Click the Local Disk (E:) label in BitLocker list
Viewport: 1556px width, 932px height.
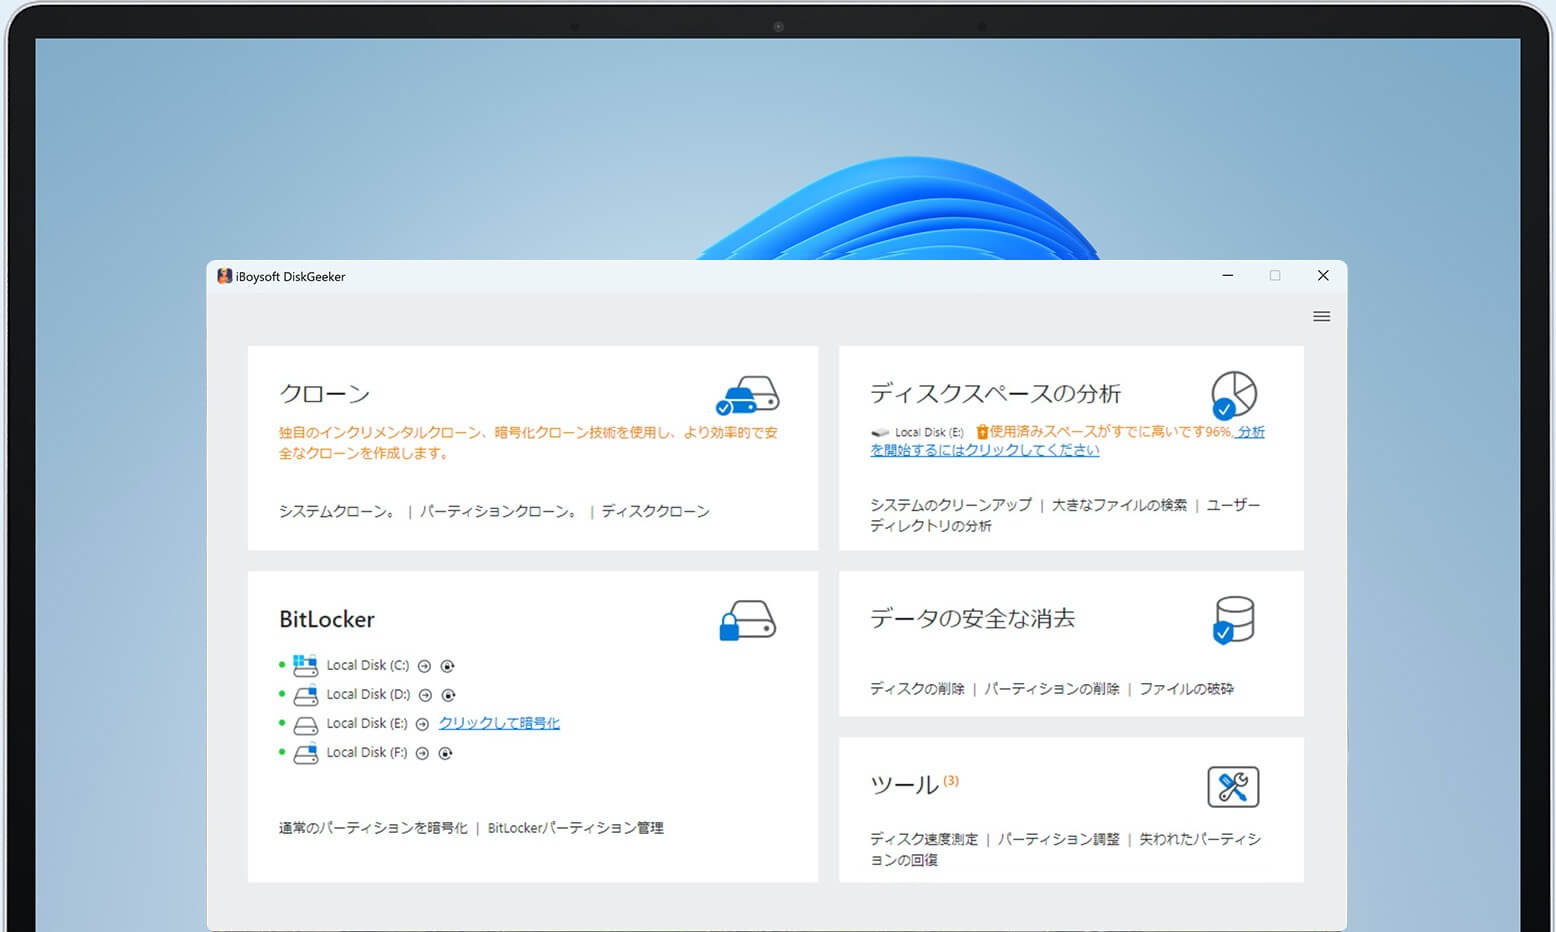click(x=367, y=723)
